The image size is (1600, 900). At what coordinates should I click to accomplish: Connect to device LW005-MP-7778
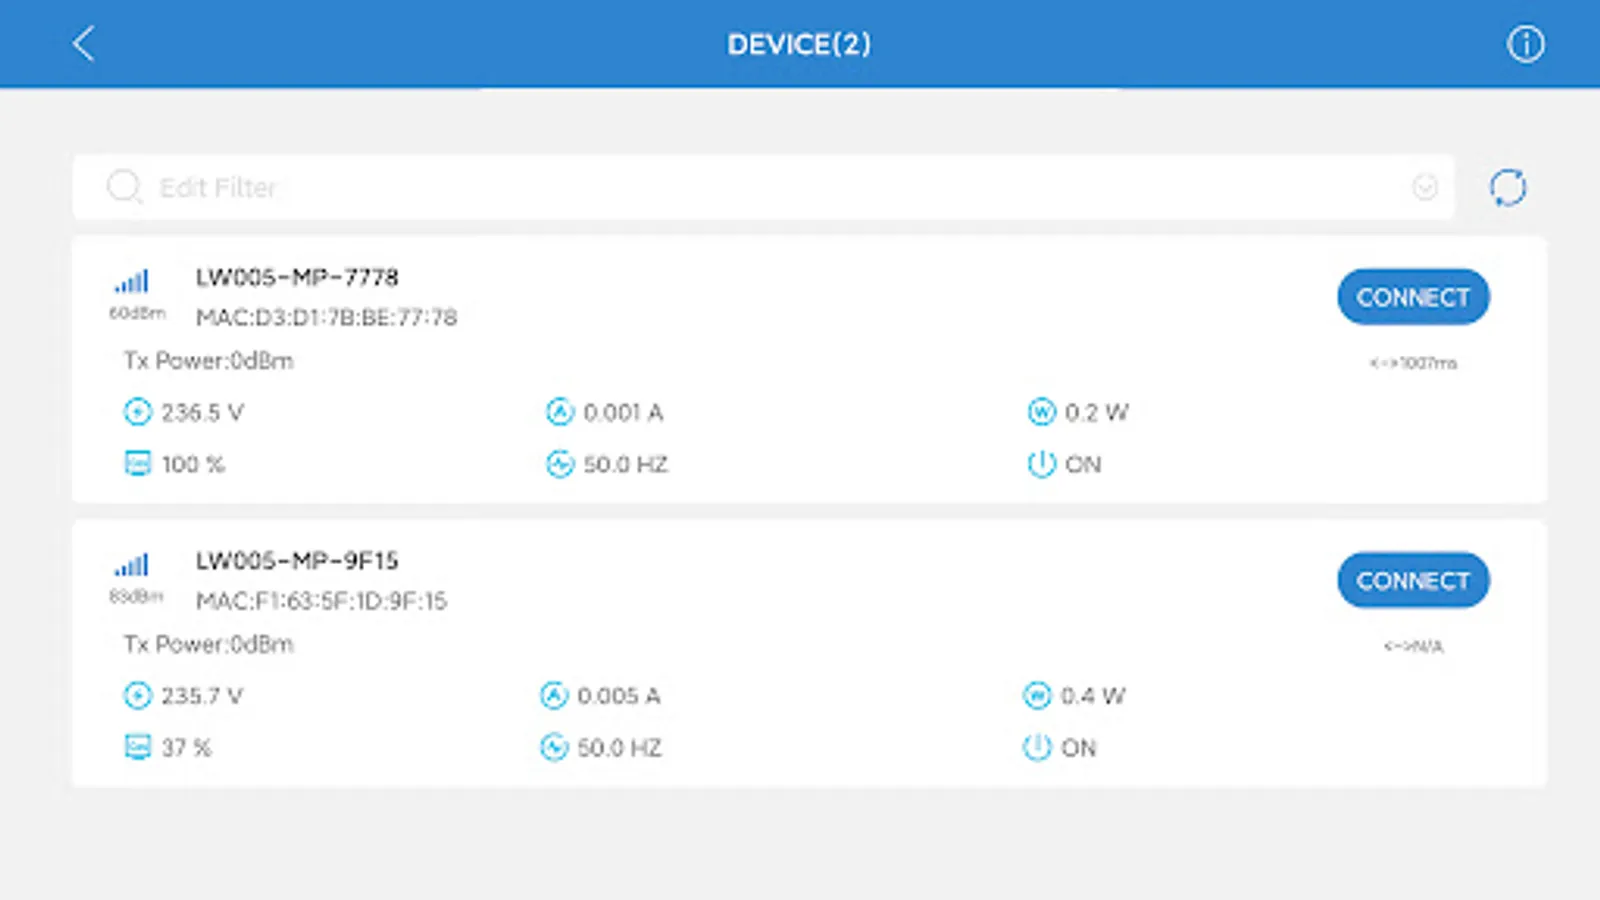pos(1412,297)
